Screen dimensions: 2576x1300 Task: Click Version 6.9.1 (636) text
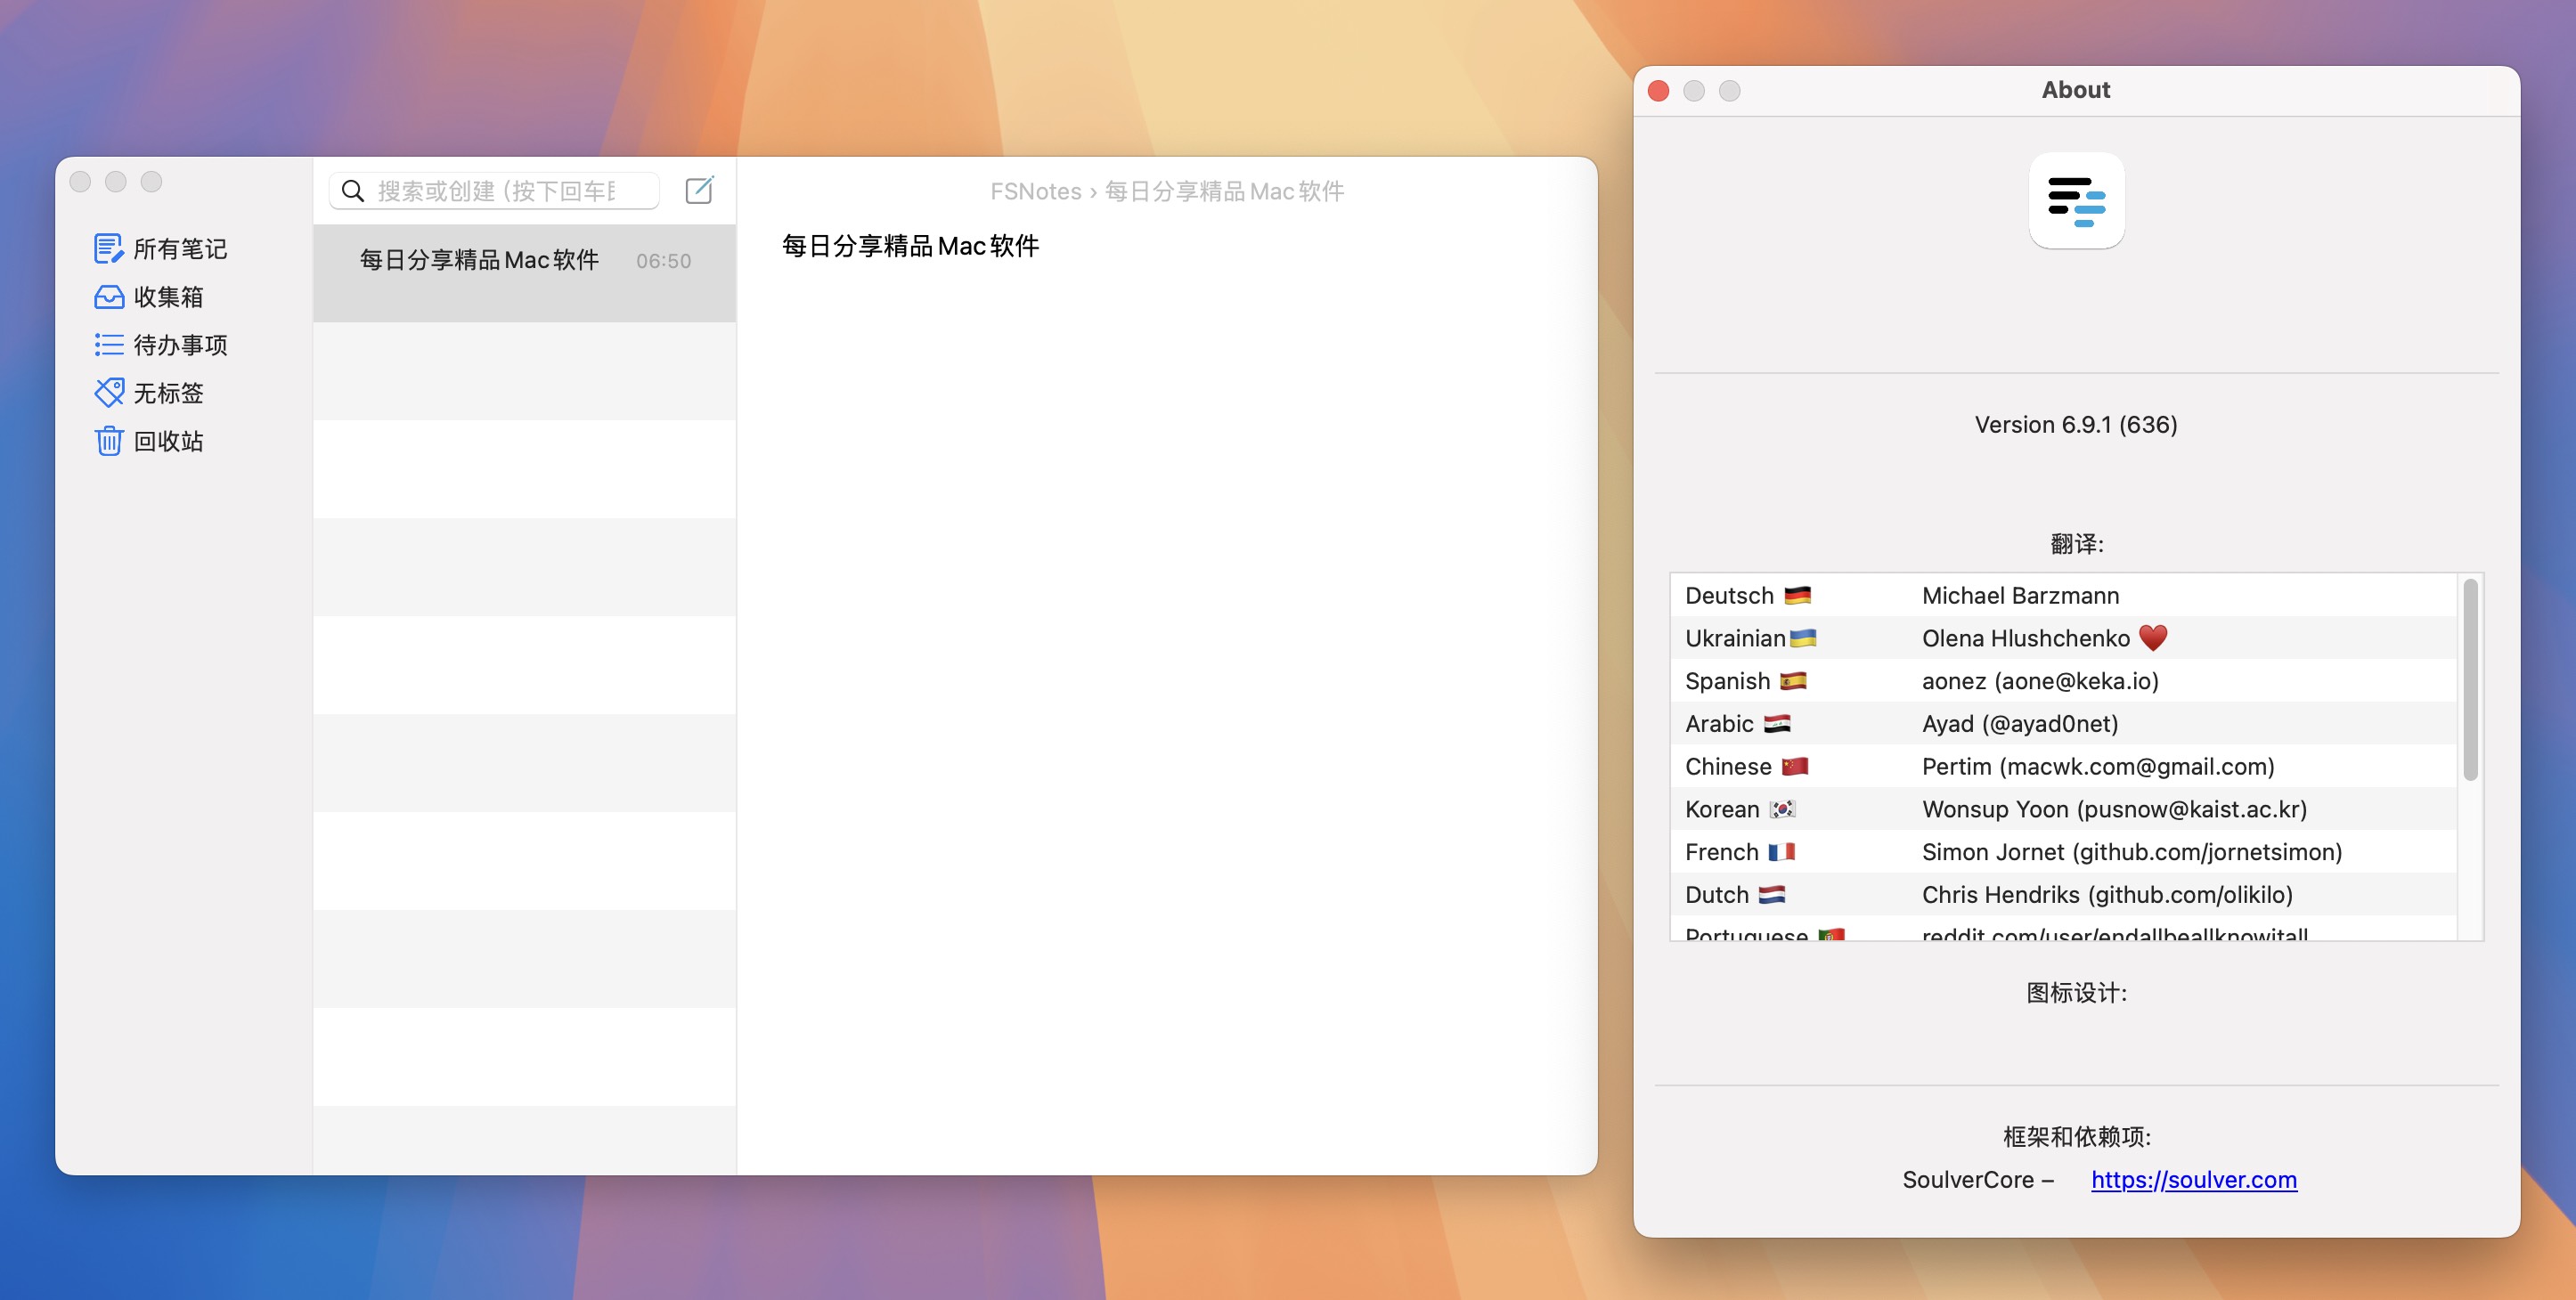pyautogui.click(x=2076, y=425)
